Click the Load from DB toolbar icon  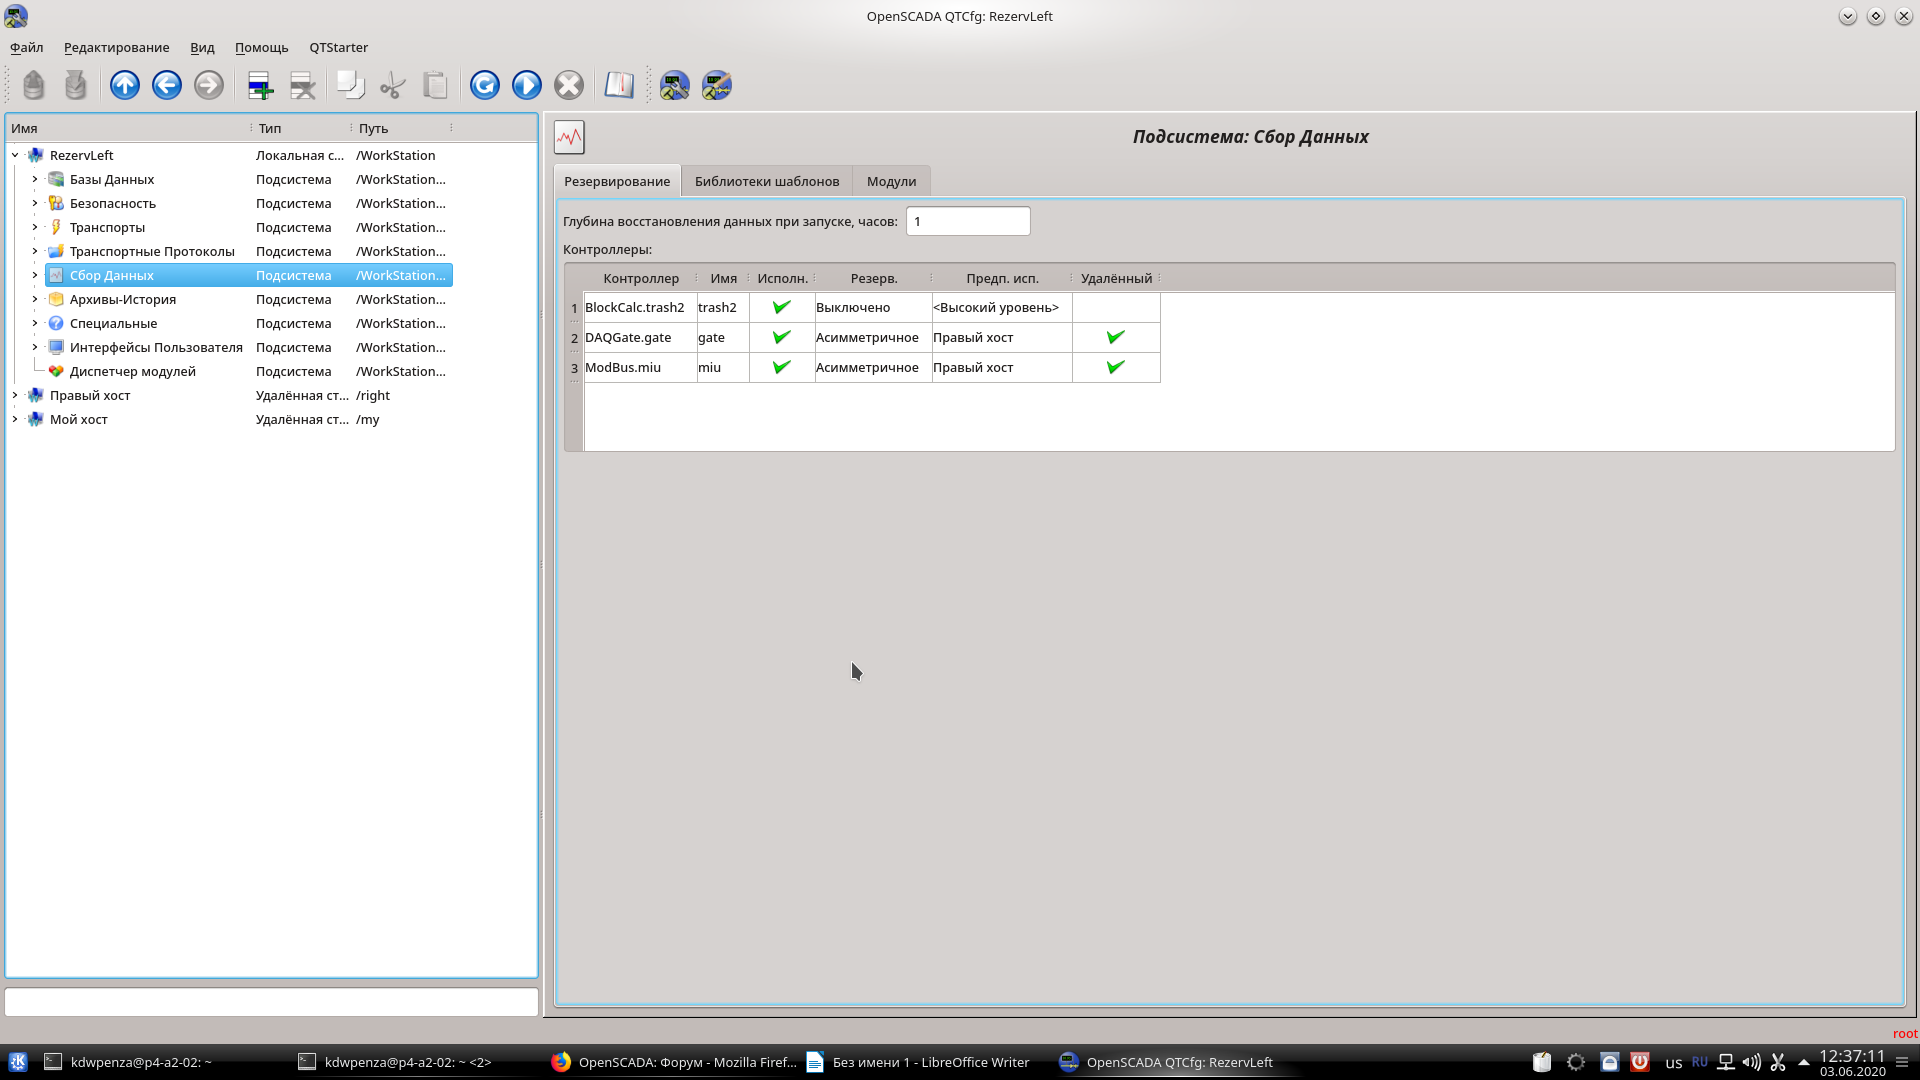[34, 85]
